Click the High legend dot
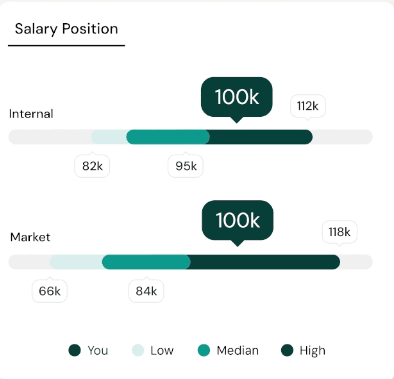Image resolution: width=394 pixels, height=379 pixels. pyautogui.click(x=287, y=350)
